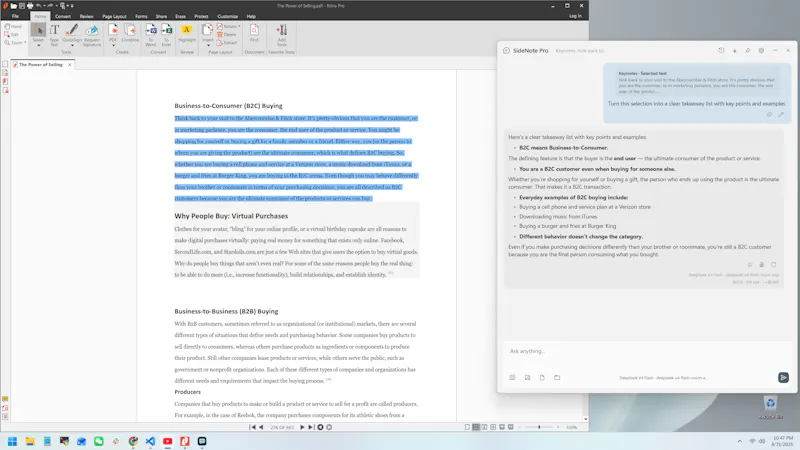This screenshot has width=800, height=450.
Task: Copy the user's prompt message
Action: 769,115
